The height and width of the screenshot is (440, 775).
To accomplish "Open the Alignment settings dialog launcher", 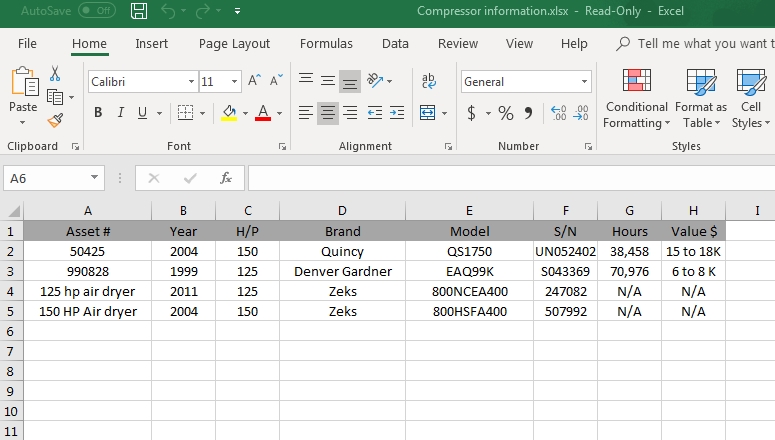I will [448, 146].
